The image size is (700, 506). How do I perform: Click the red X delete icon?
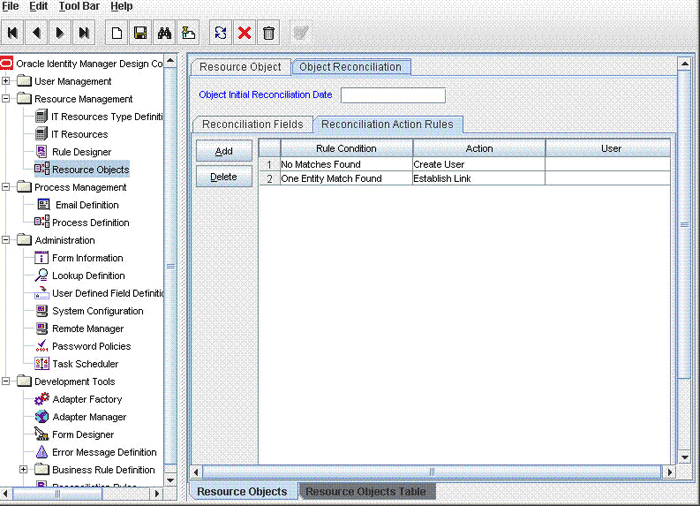pyautogui.click(x=244, y=33)
